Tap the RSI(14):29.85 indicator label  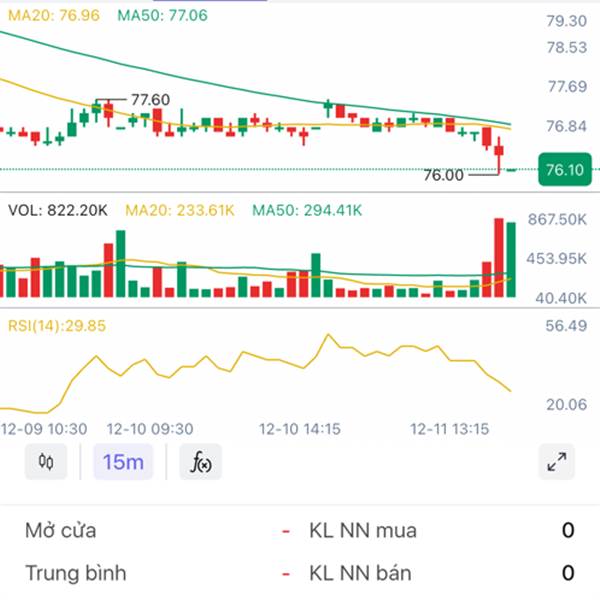57,326
